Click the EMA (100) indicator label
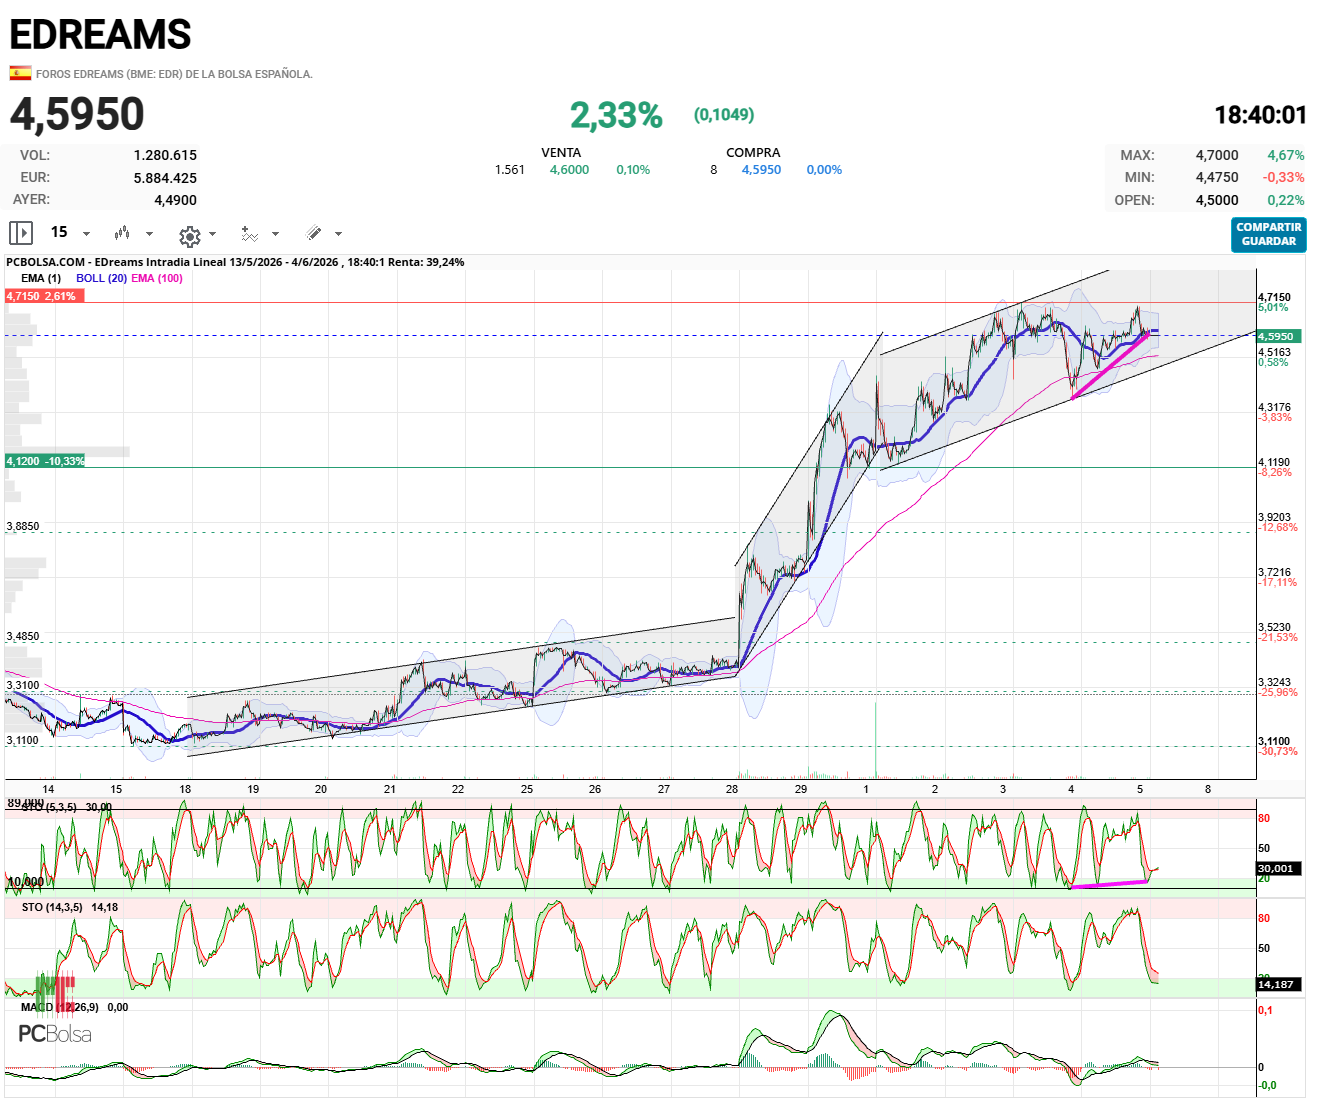Image resolution: width=1317 pixels, height=1098 pixels. pos(157,278)
